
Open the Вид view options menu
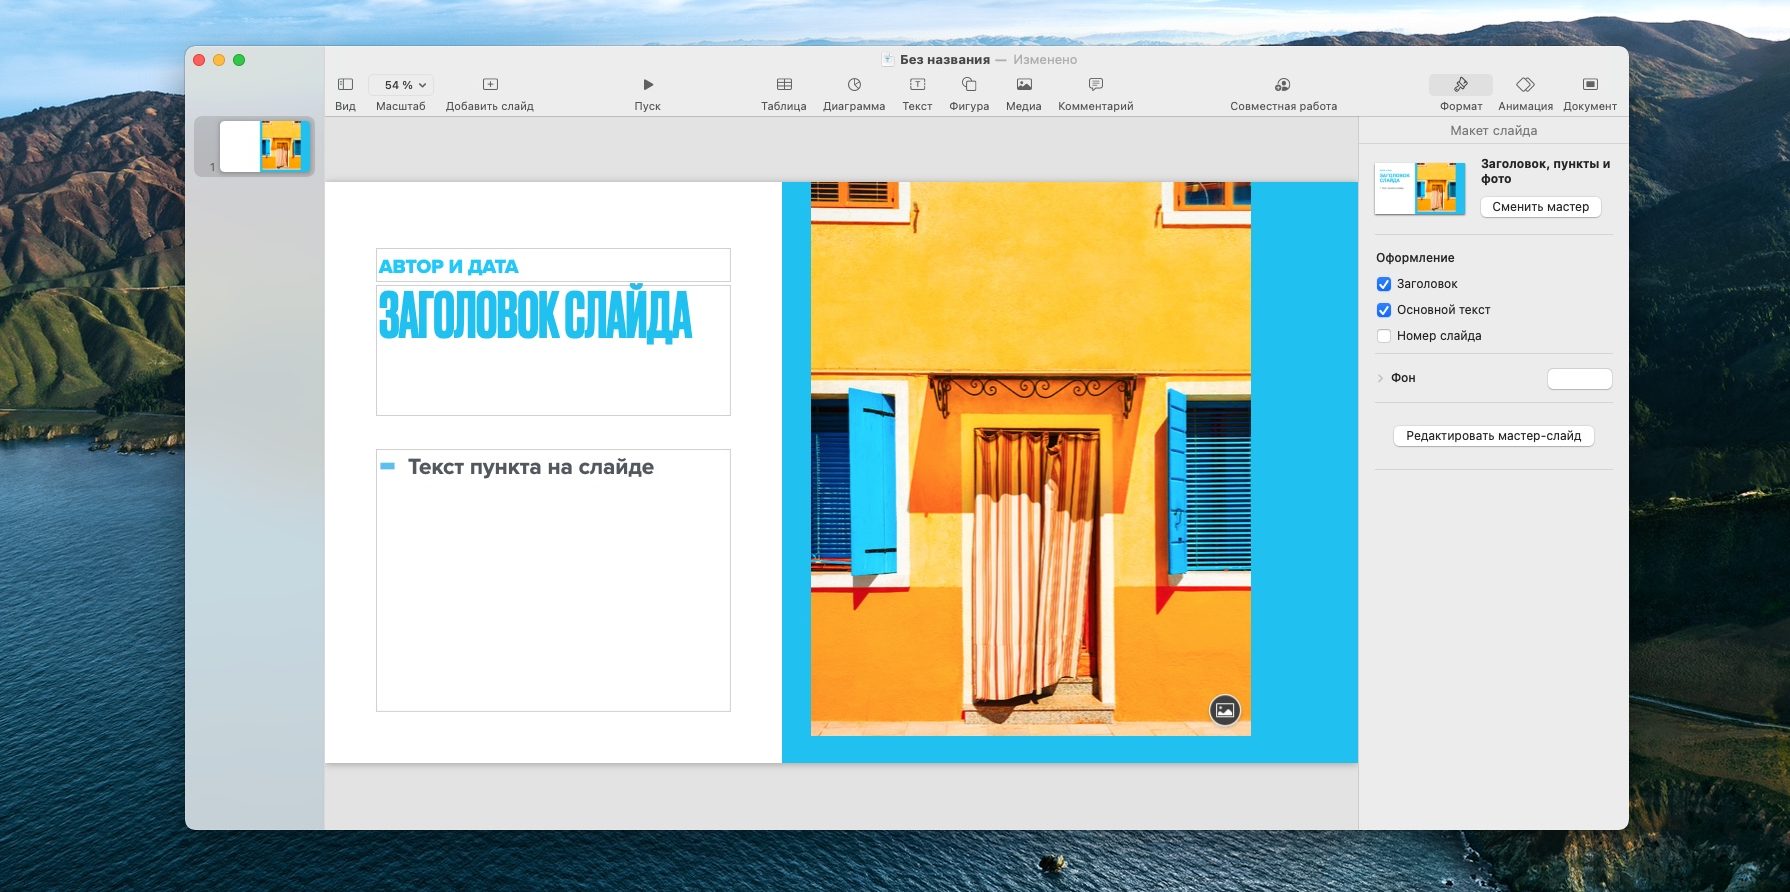[345, 85]
